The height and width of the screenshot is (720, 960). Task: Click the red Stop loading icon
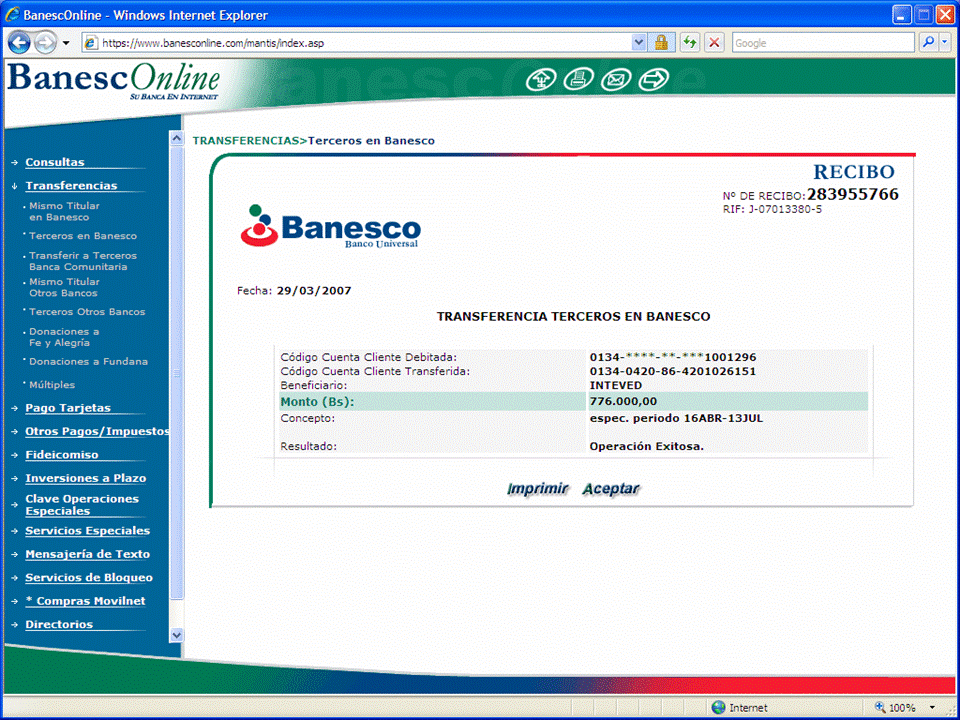[714, 43]
